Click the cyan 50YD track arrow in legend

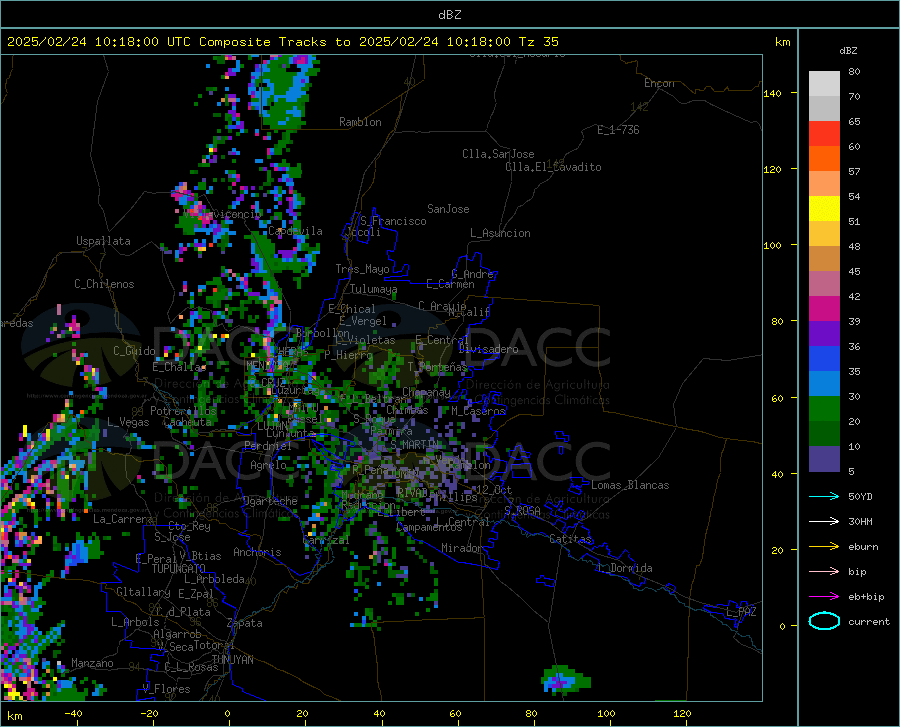824,496
